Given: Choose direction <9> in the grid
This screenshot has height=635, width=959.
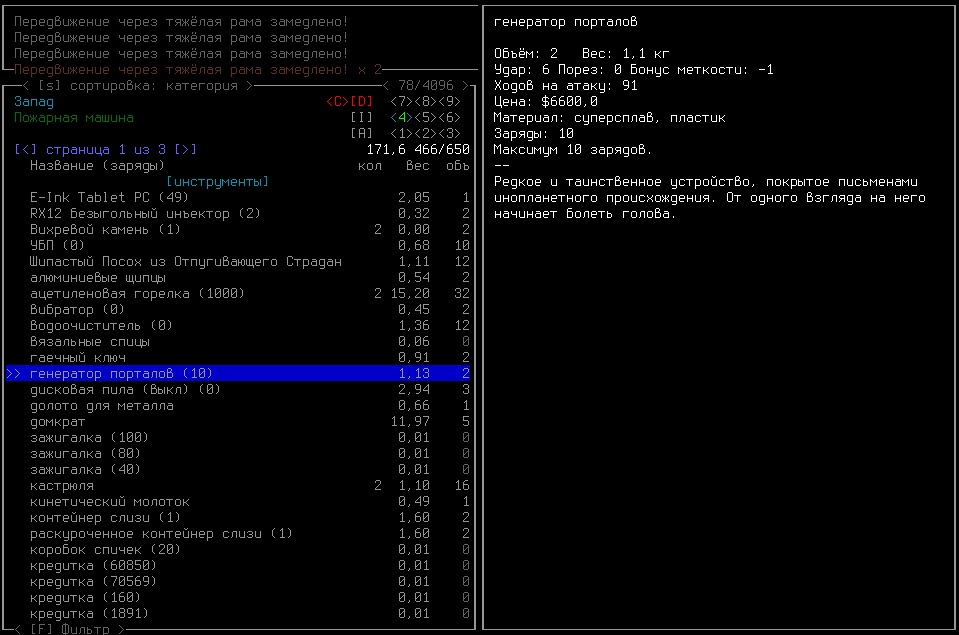Looking at the screenshot, I should 450,102.
